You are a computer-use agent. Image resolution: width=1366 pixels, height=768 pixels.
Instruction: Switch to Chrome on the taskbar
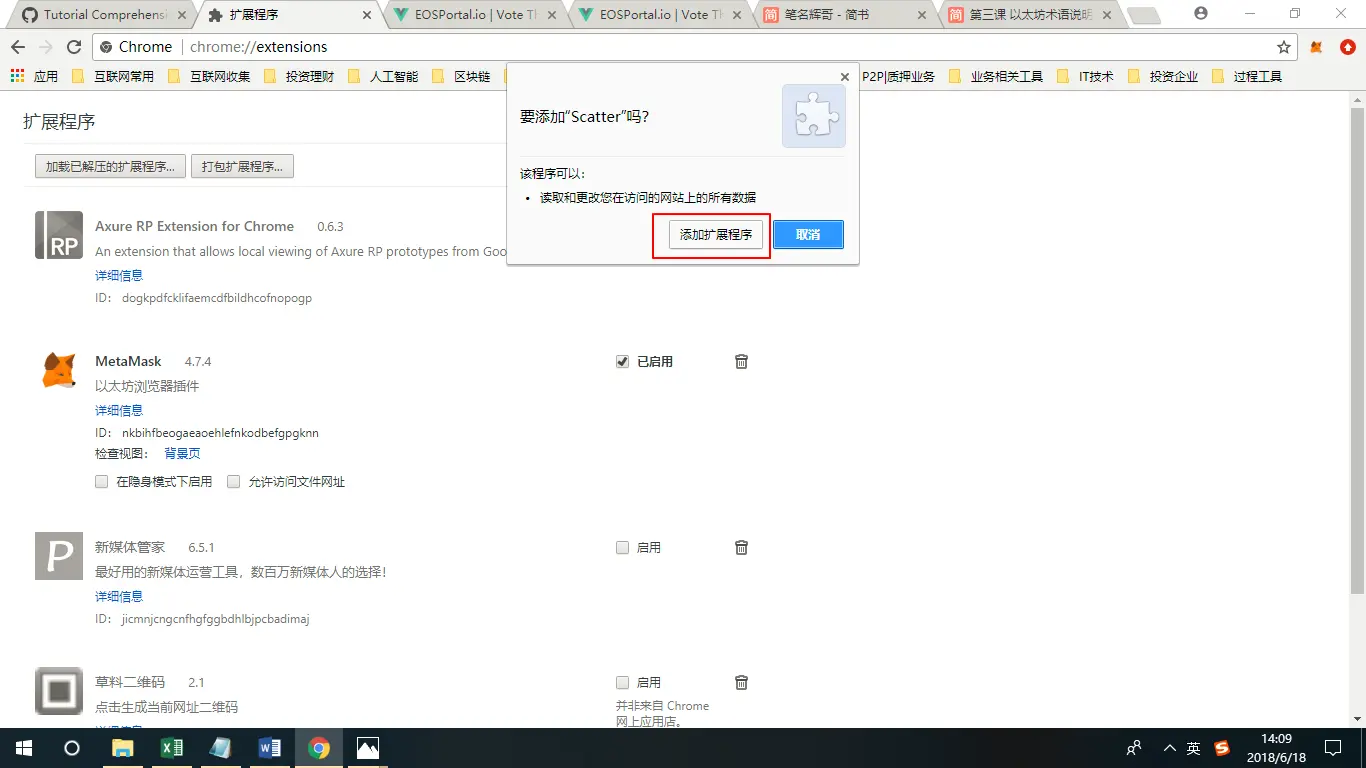(319, 748)
